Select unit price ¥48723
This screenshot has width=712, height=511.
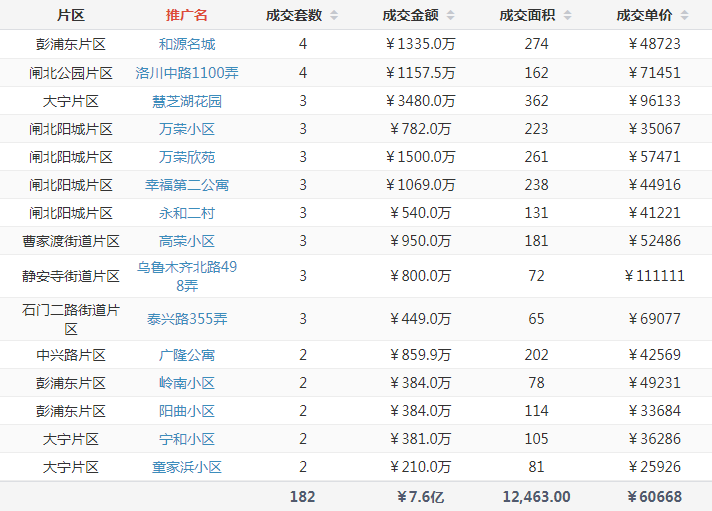coord(654,44)
